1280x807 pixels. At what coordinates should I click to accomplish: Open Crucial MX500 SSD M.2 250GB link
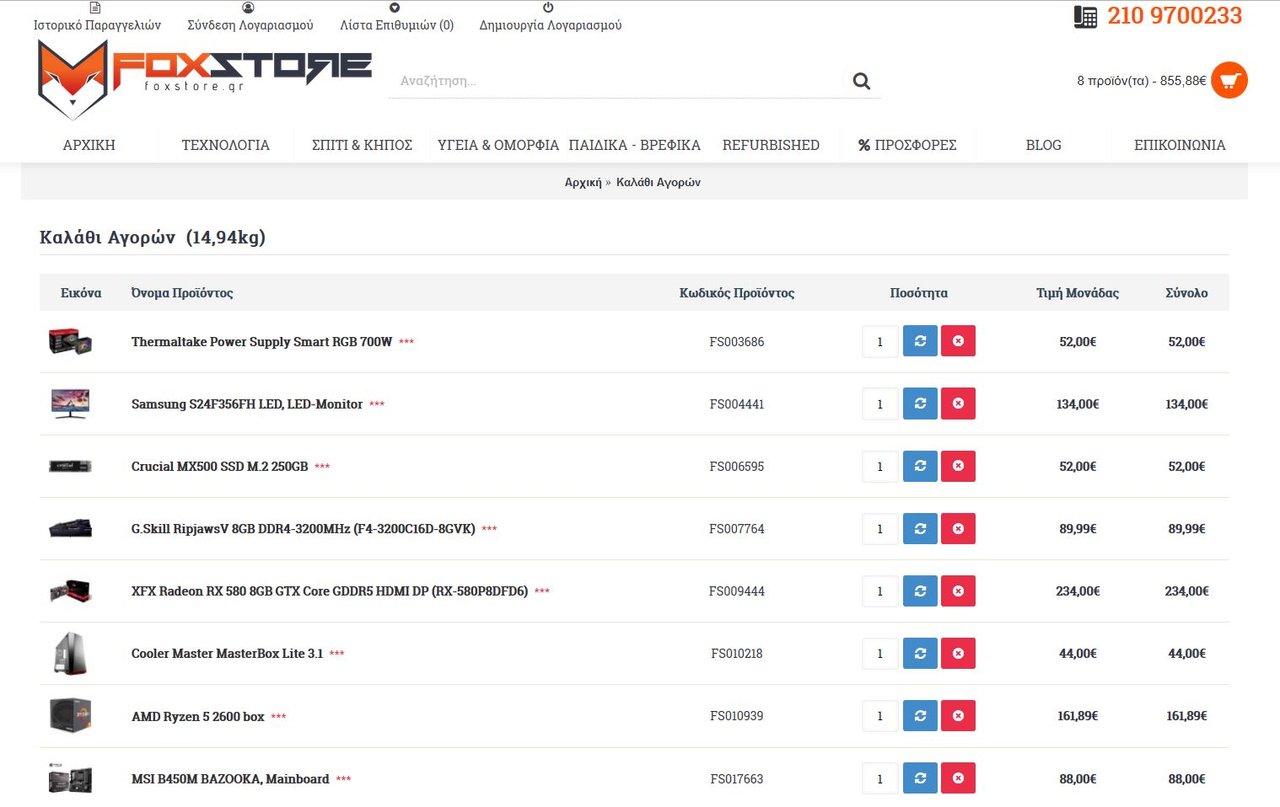click(x=219, y=466)
